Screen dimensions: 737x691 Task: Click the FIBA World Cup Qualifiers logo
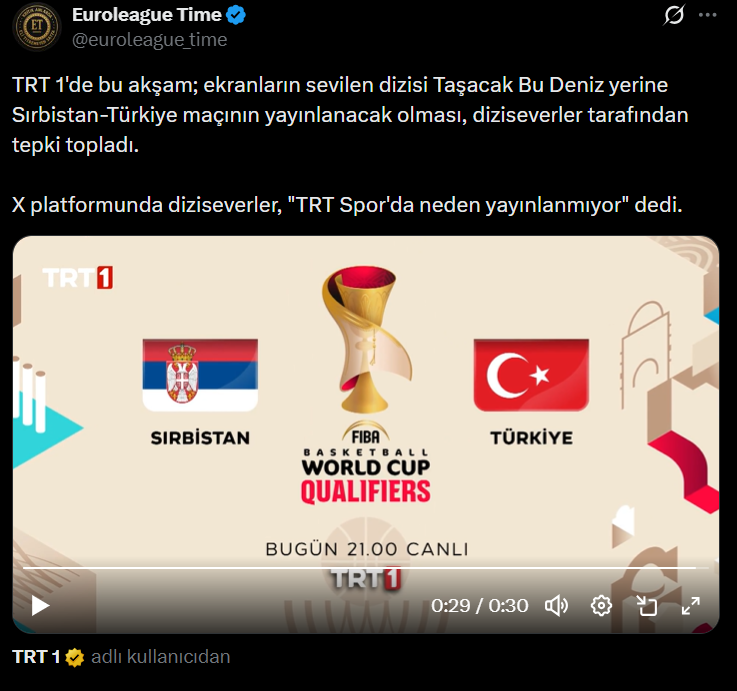(x=366, y=385)
